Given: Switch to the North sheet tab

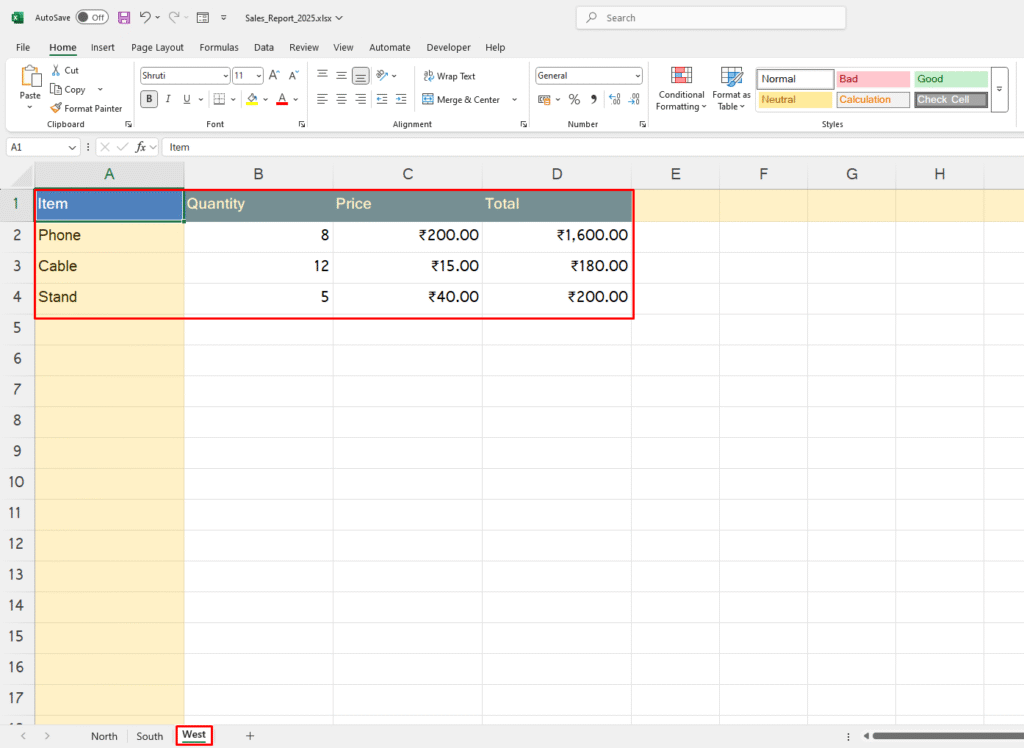Looking at the screenshot, I should [x=104, y=736].
